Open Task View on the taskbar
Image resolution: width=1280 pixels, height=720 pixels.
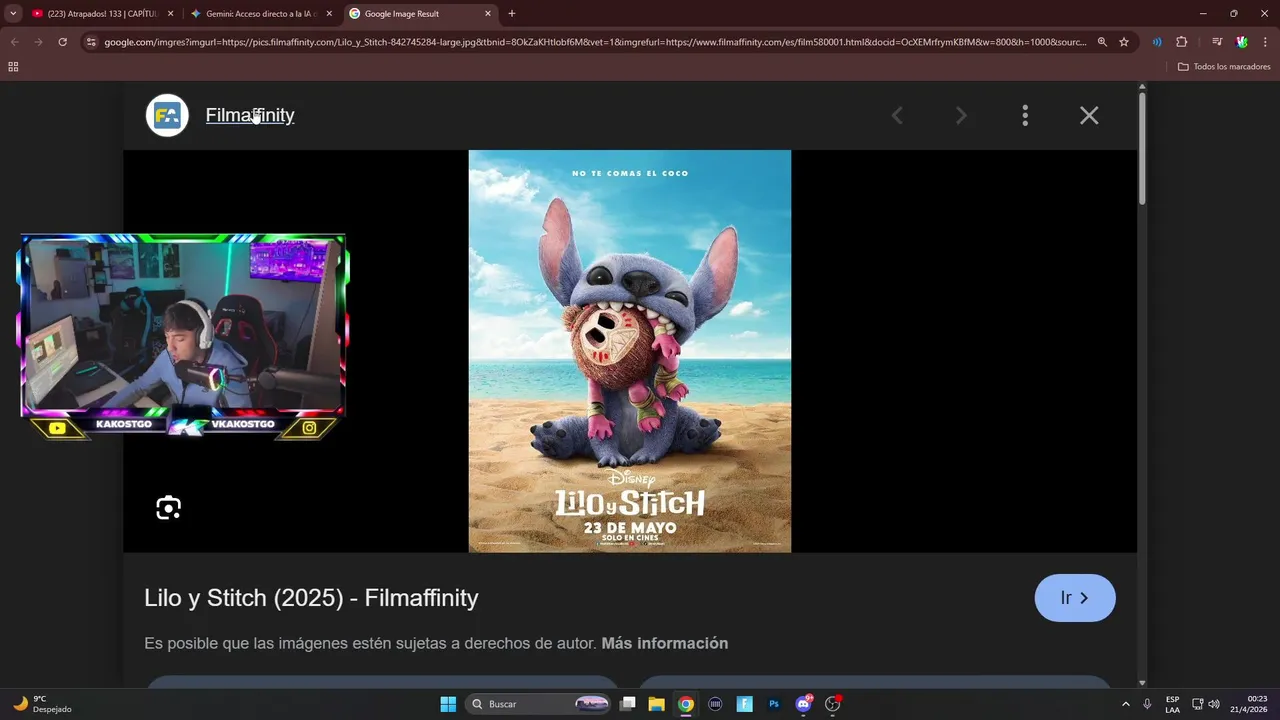(628, 704)
